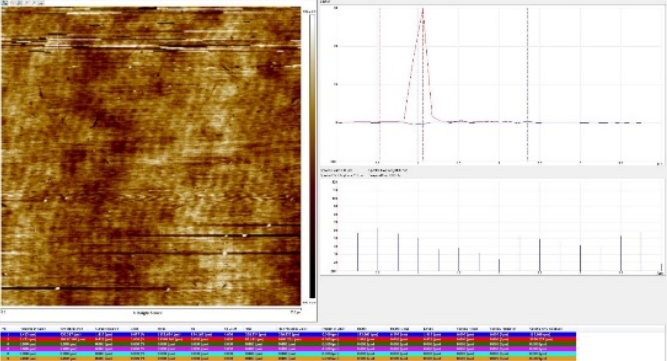Image resolution: width=667 pixels, height=361 pixels.
Task: Click the first toolbar icon above the image
Action: (5, 3)
